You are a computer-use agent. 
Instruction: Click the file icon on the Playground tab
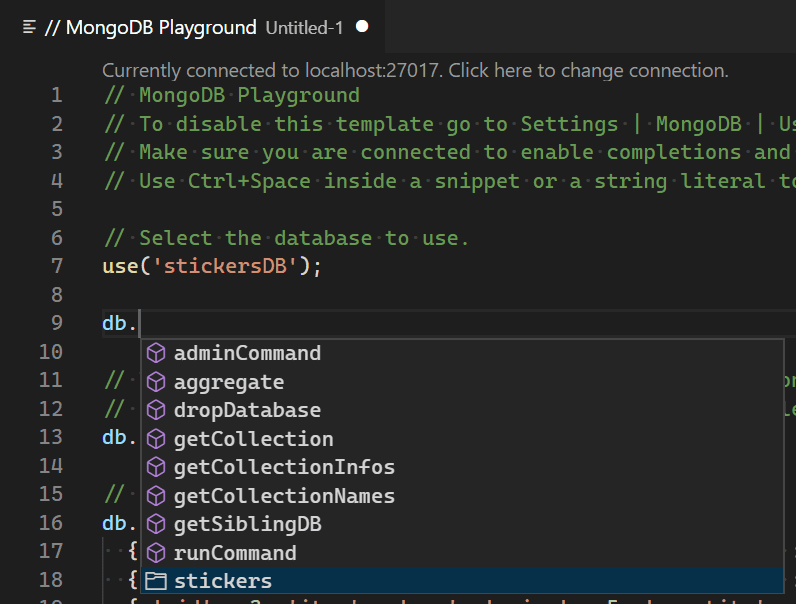pos(29,27)
